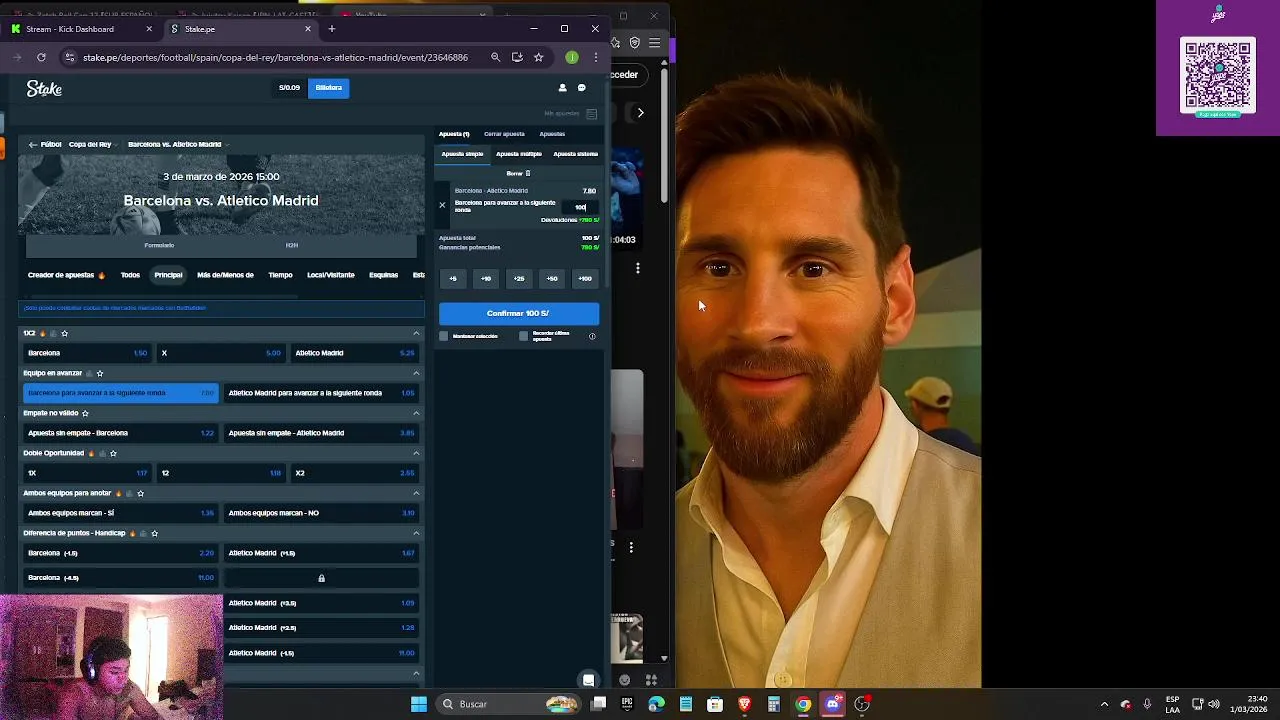Pick Ambos equipos marcan - NO
This screenshot has height=720, width=1280.
tap(321, 513)
